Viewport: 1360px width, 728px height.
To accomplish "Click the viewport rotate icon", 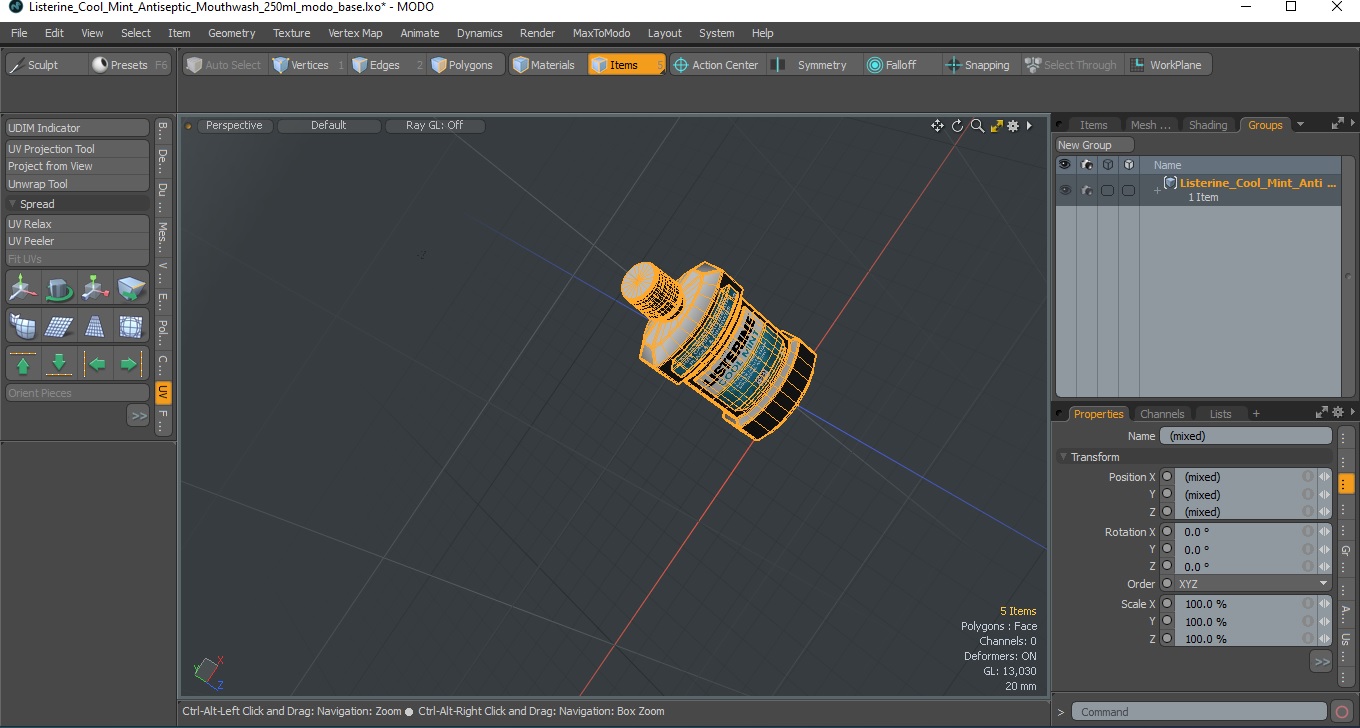I will (x=957, y=126).
